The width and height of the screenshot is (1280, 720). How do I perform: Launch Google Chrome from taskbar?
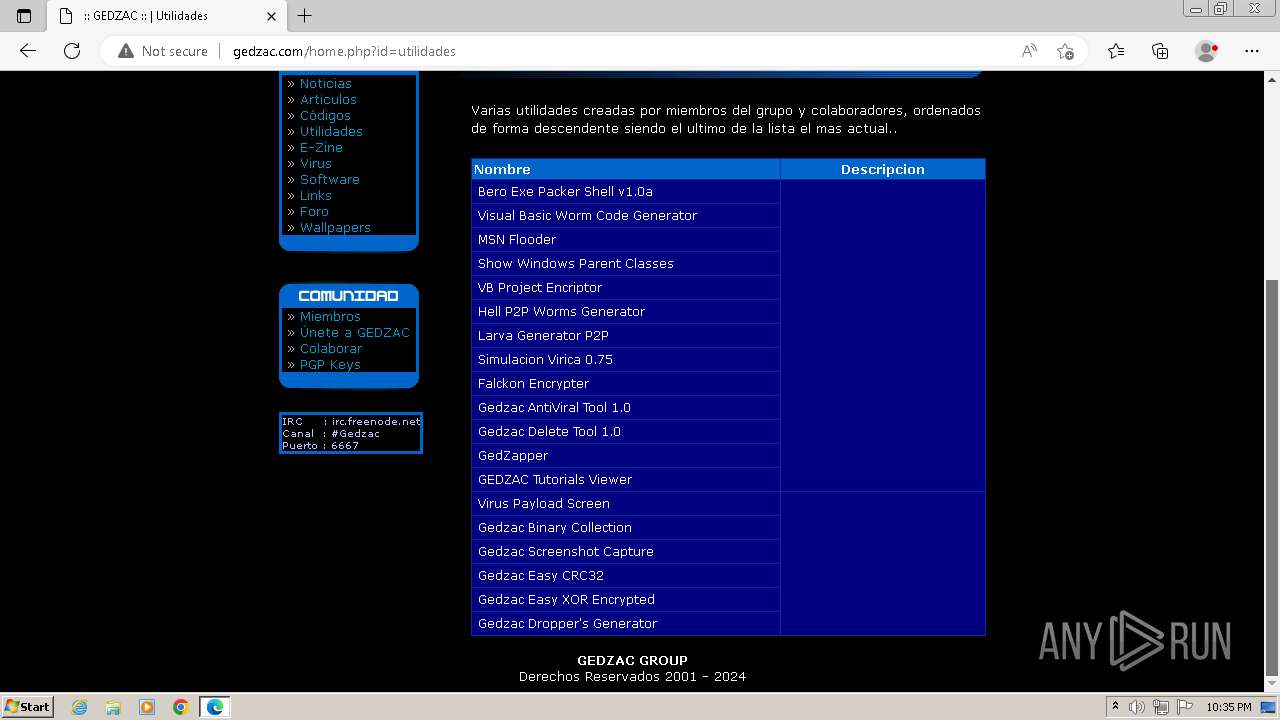coord(181,707)
